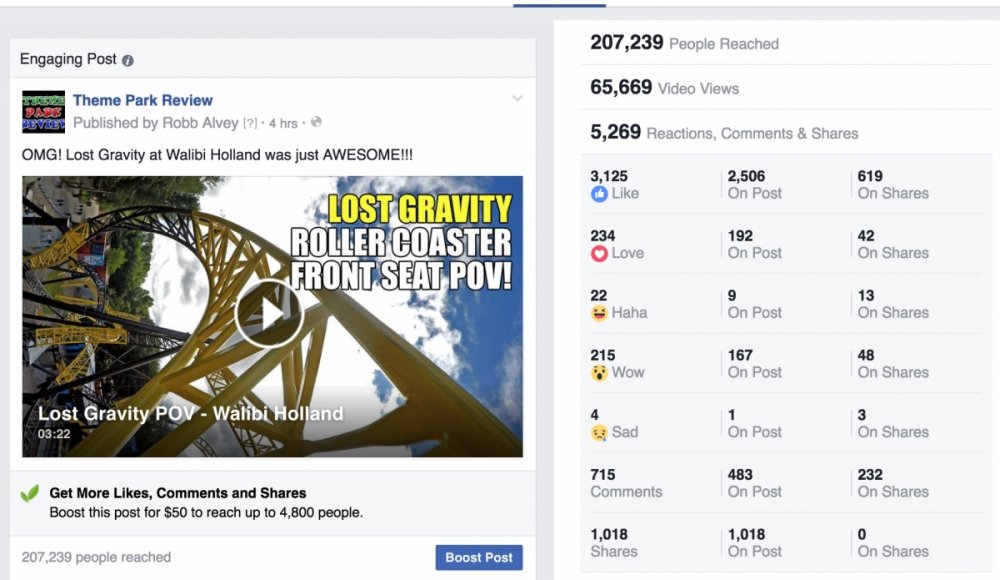Click the Sad crying emoji icon

point(599,433)
